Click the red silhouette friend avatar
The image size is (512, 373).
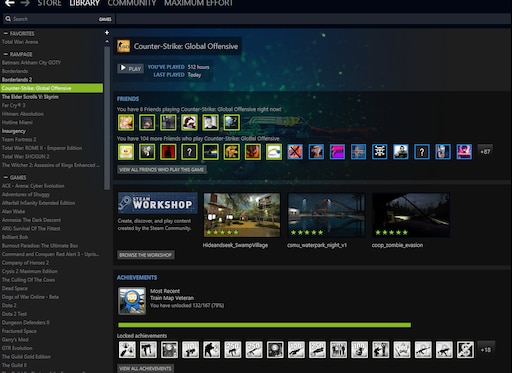tap(168, 152)
